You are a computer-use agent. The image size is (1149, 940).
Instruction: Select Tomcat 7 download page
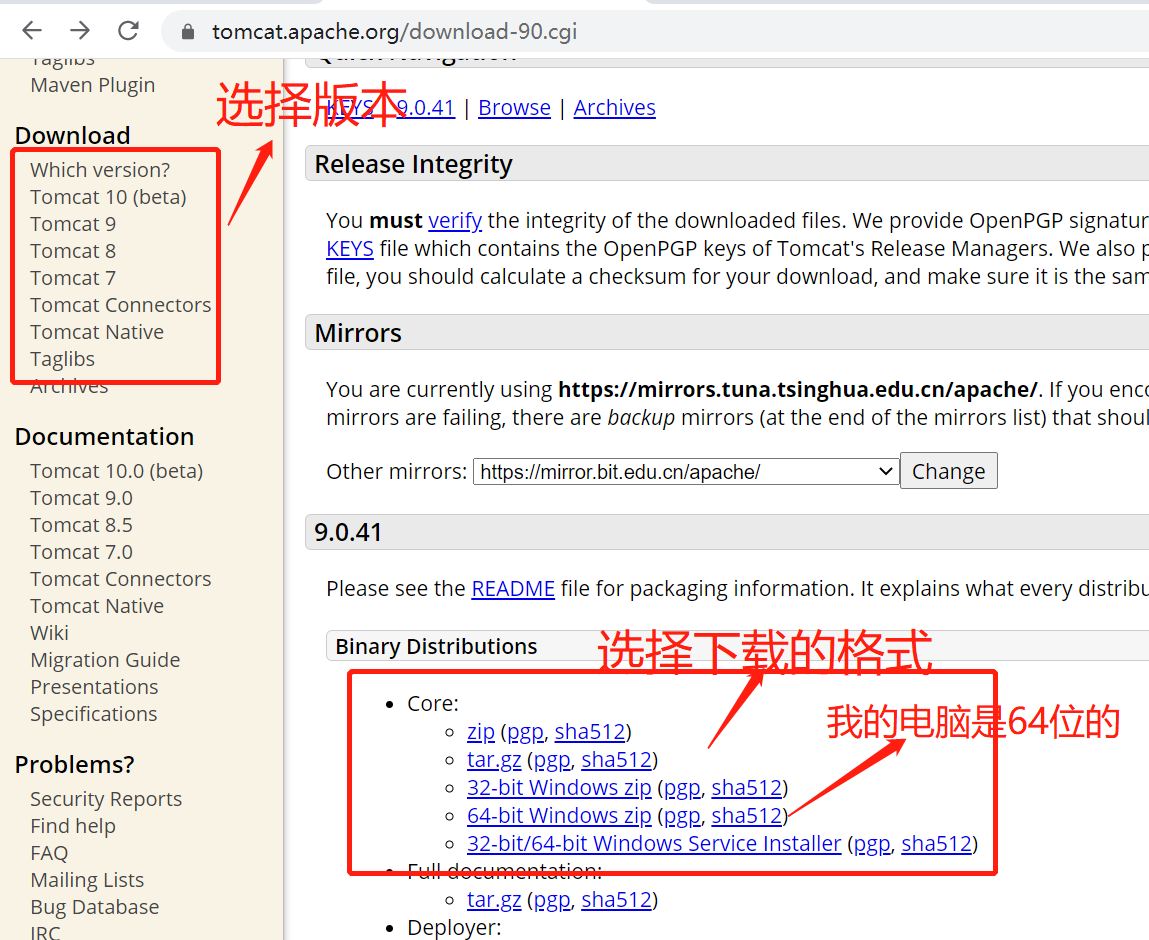click(x=73, y=278)
